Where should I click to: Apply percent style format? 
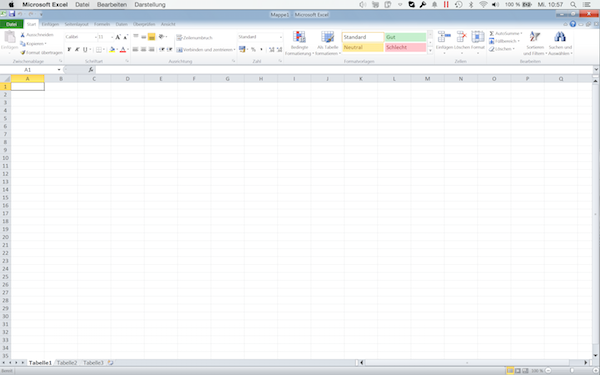point(253,49)
